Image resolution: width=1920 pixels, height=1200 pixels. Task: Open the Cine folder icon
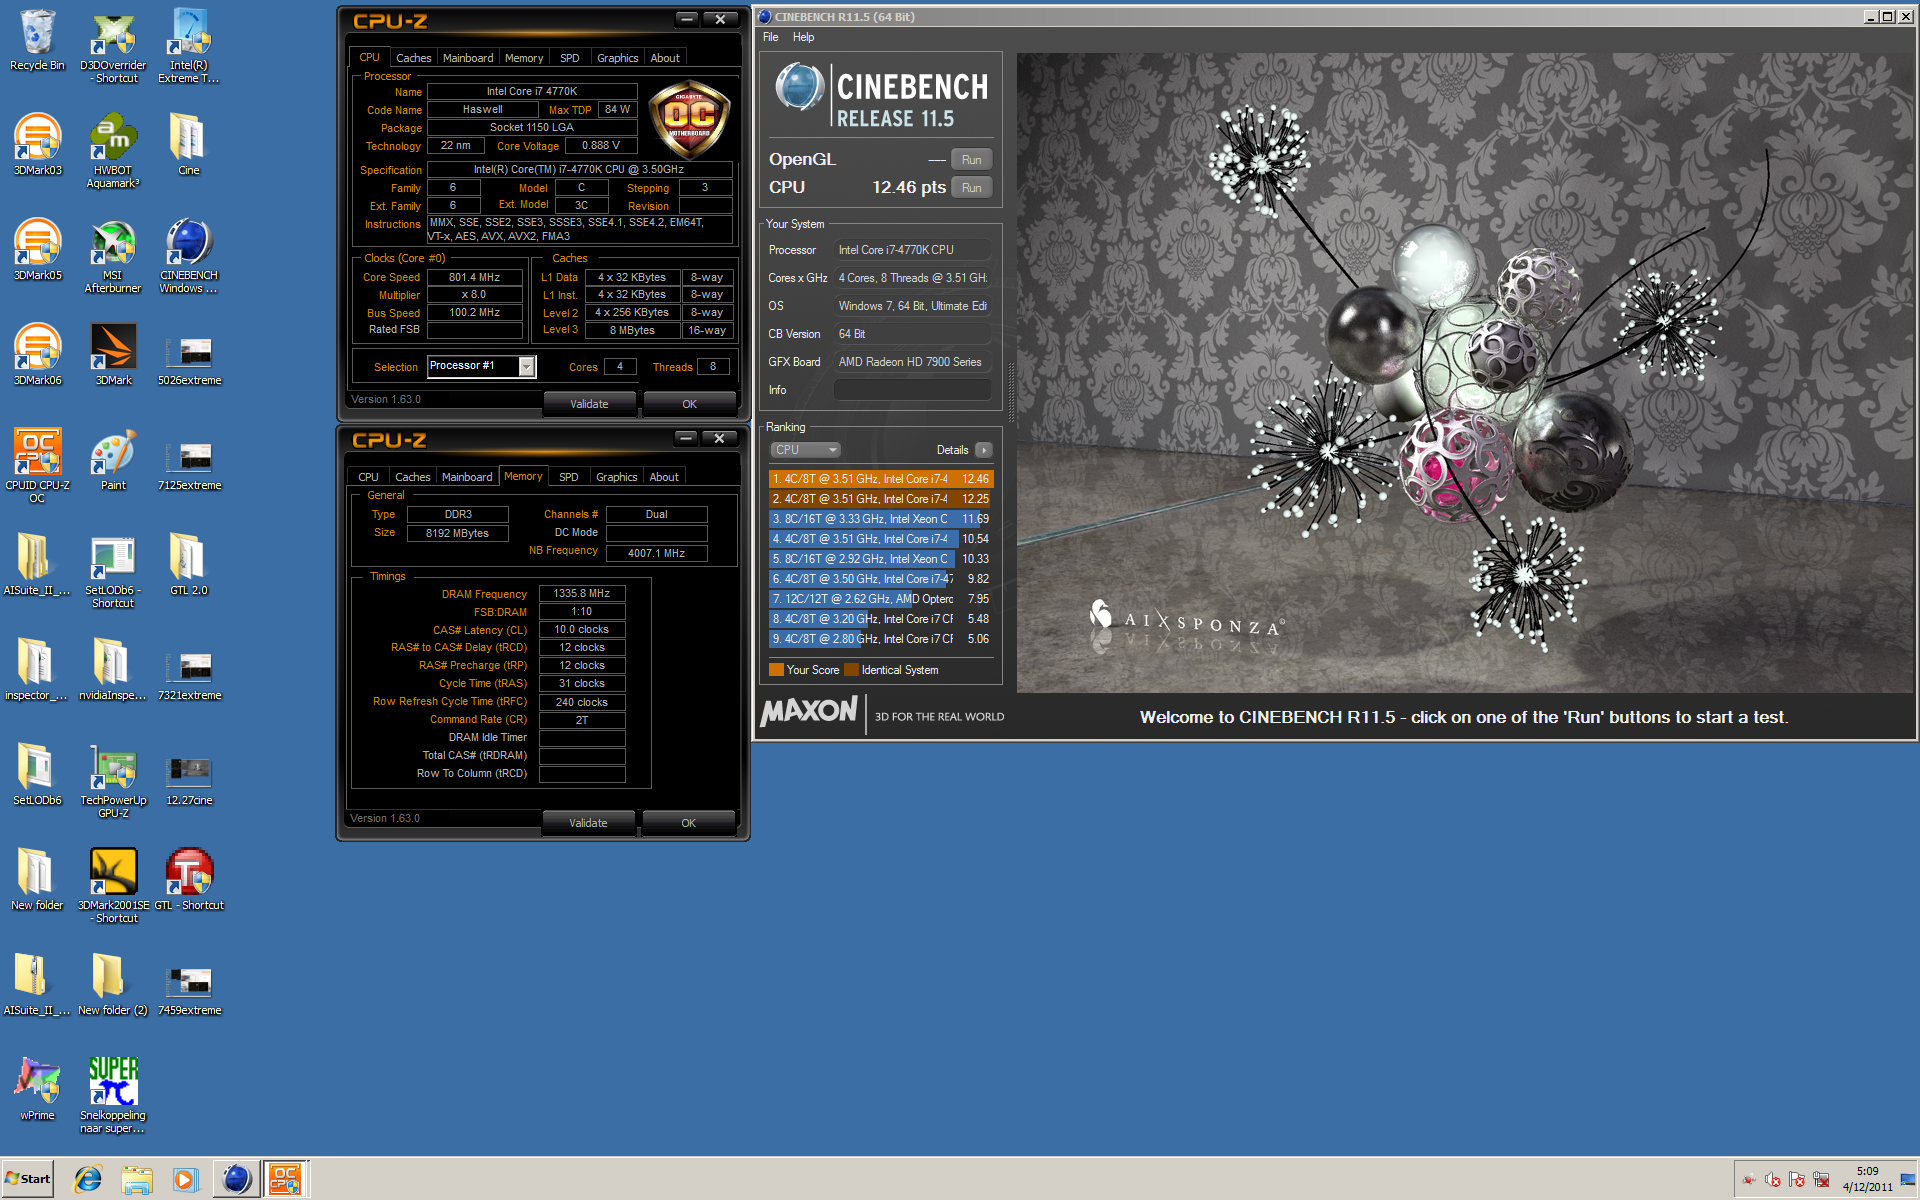click(x=189, y=145)
